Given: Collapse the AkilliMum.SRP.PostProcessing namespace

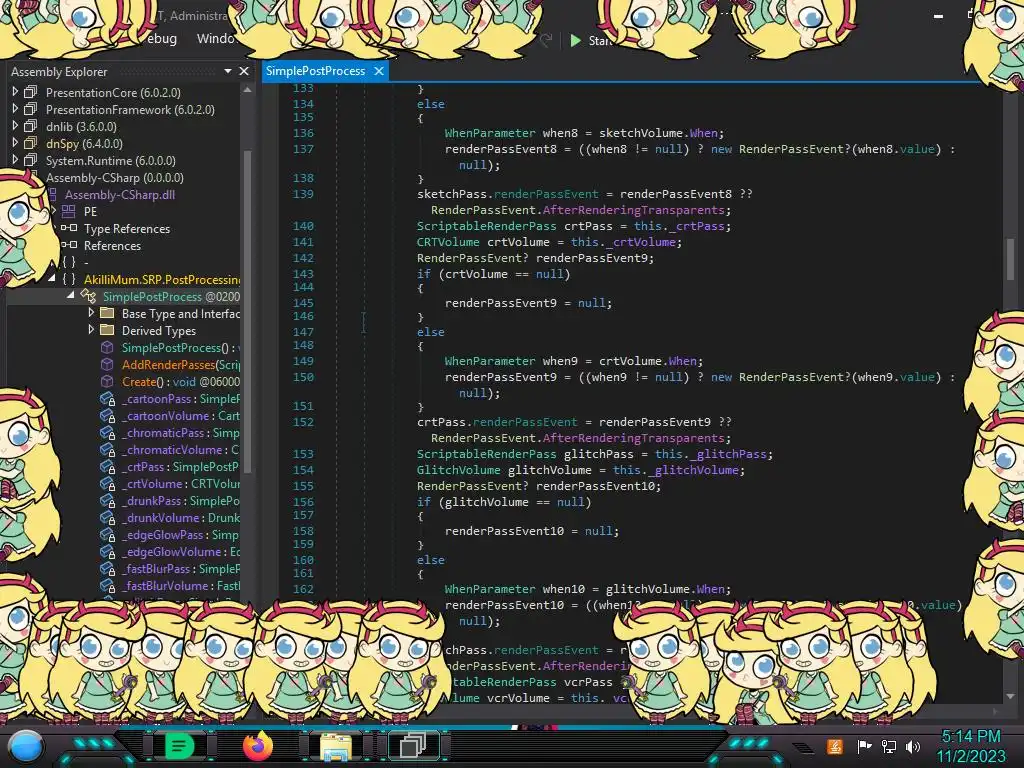Looking at the screenshot, I should (x=52, y=279).
